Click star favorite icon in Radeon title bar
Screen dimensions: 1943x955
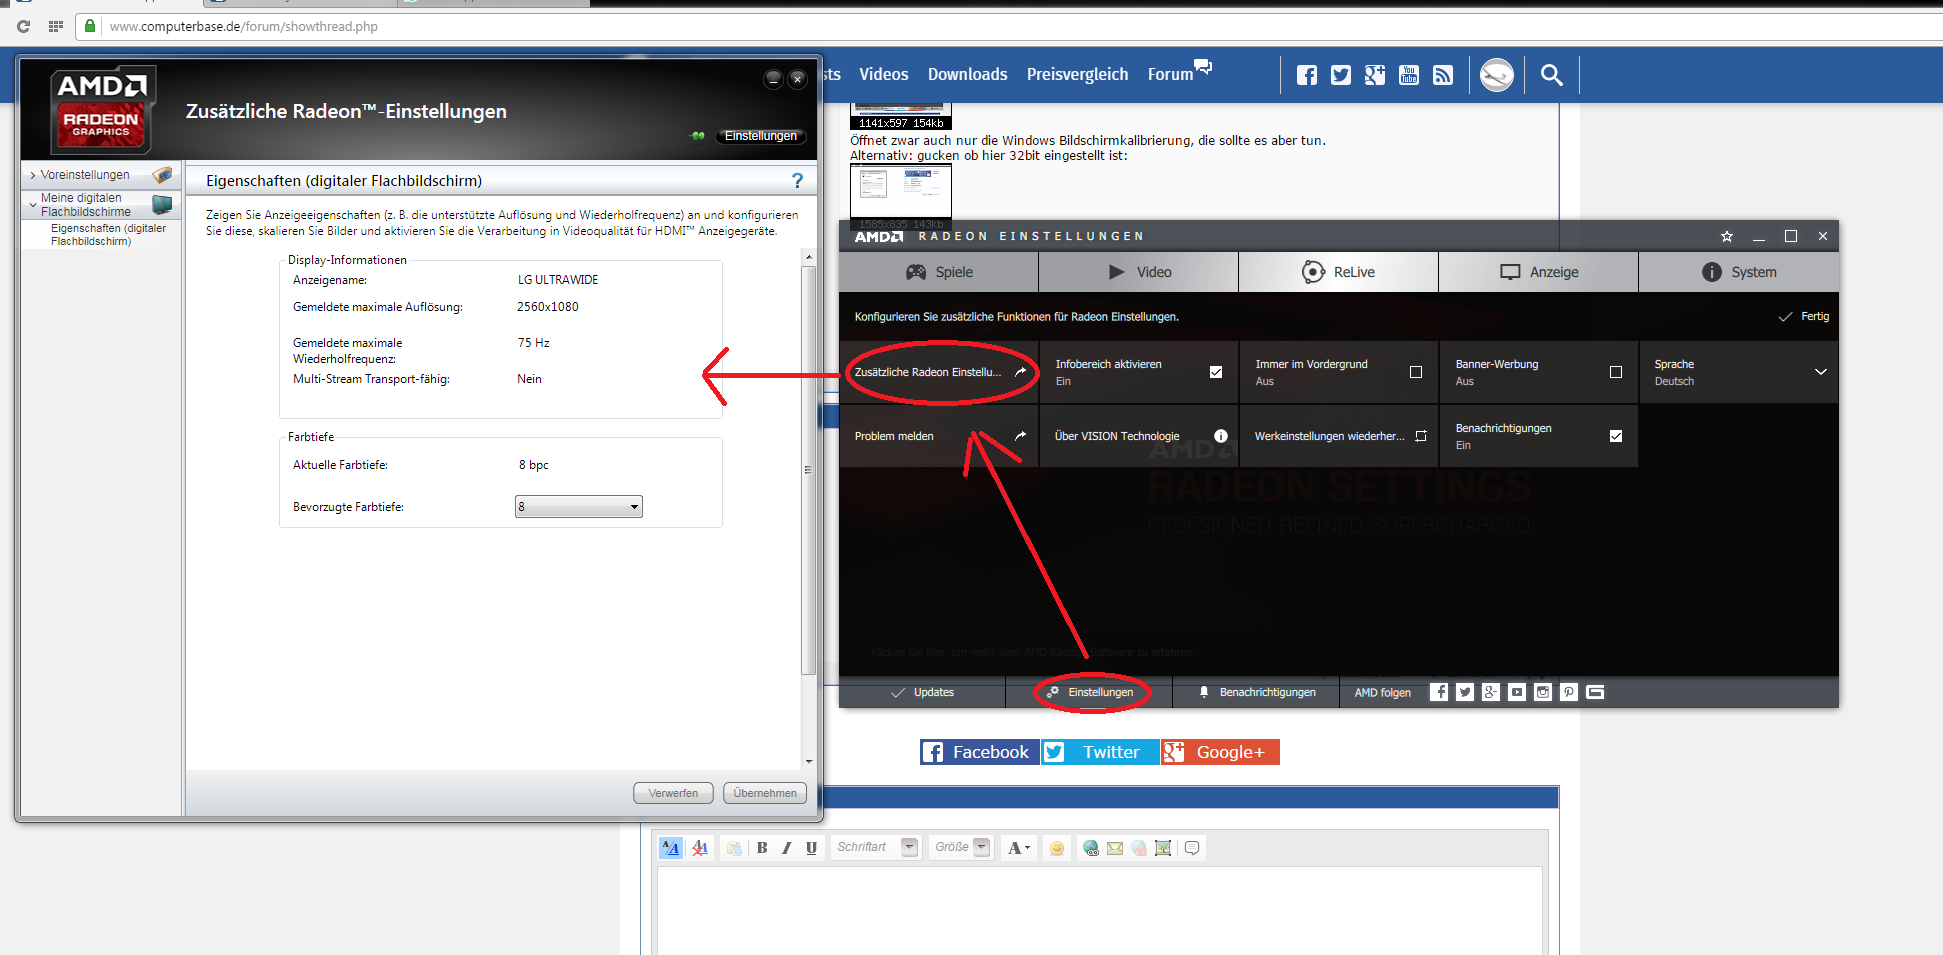tap(1727, 236)
